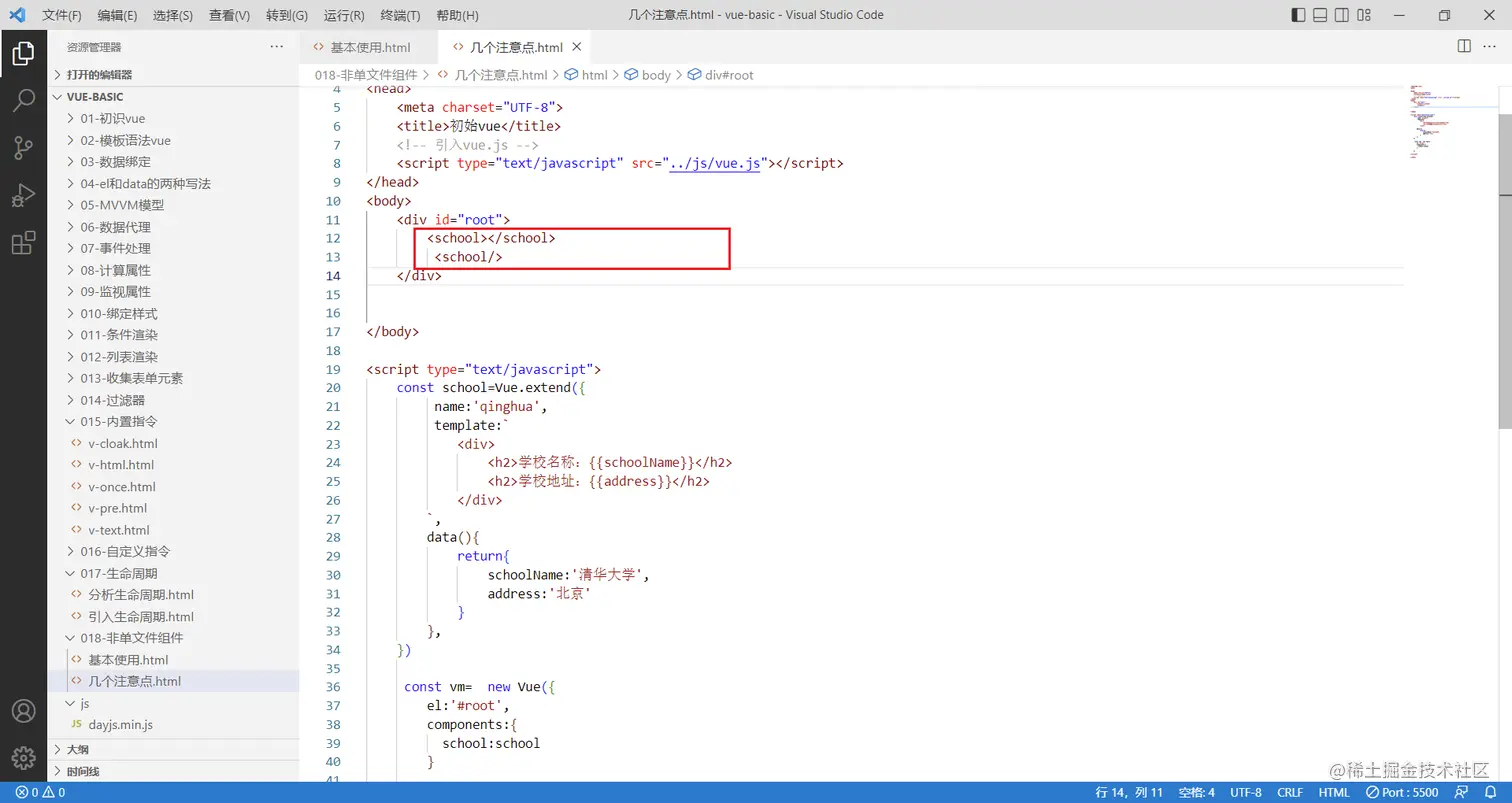
Task: Click the VS Code logo icon
Action: pyautogui.click(x=17, y=15)
